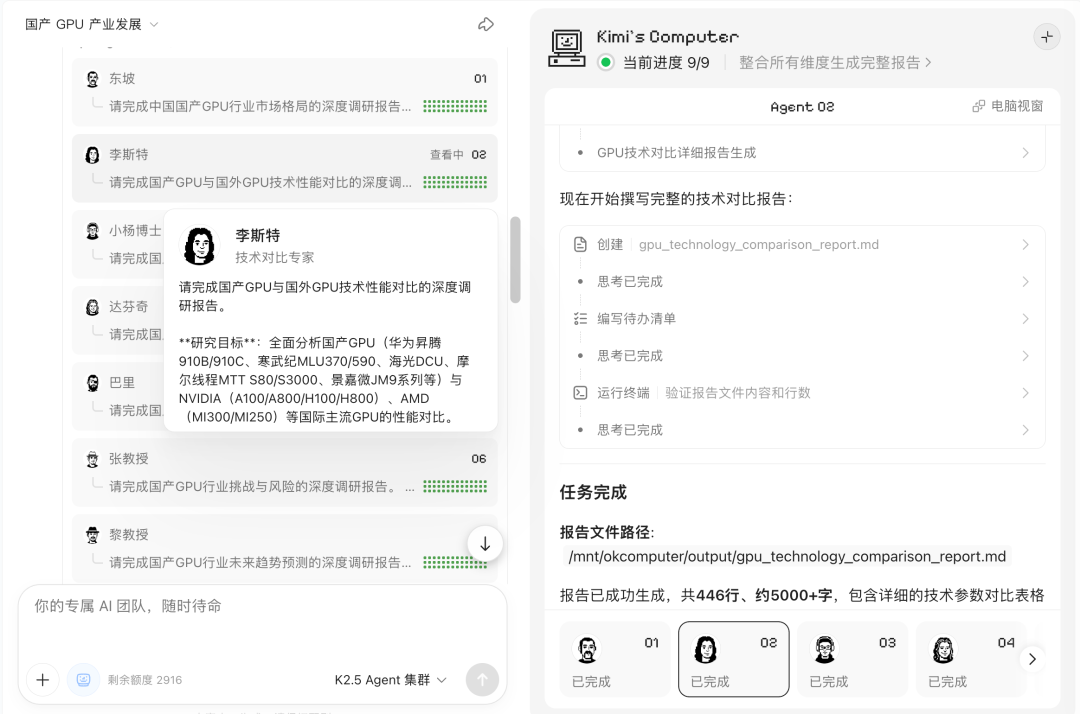The image size is (1080, 714).
Task: Open the 电脑视窗 computer window view
Action: [x=1008, y=106]
